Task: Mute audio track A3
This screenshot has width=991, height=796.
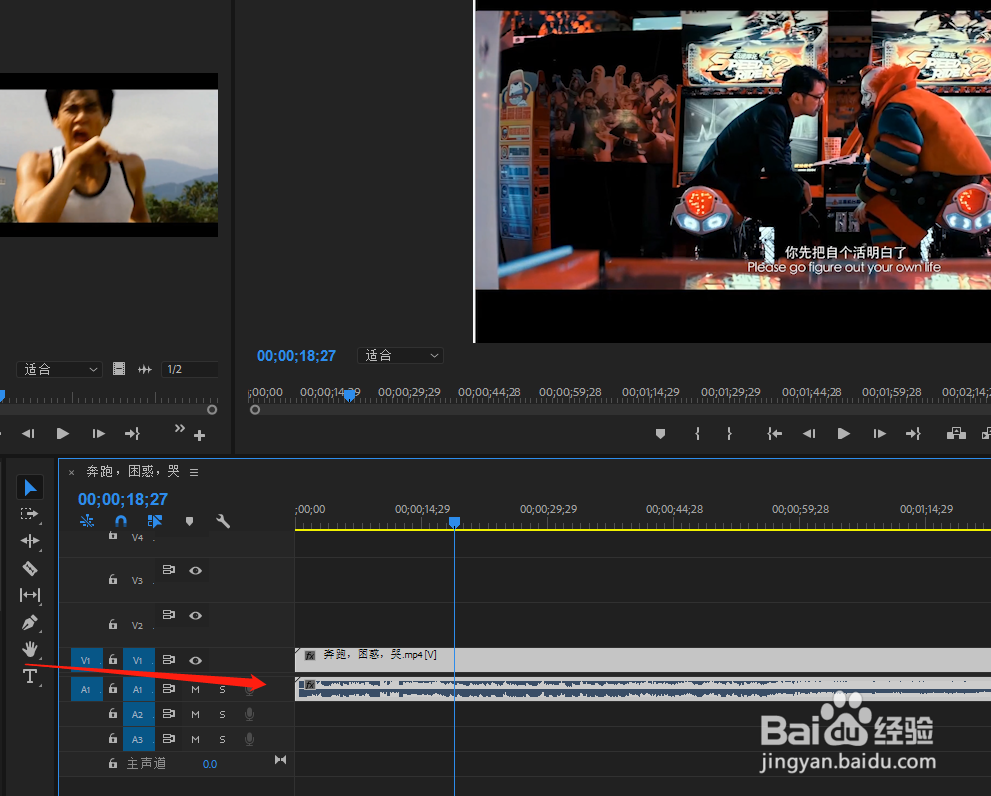Action: point(195,739)
